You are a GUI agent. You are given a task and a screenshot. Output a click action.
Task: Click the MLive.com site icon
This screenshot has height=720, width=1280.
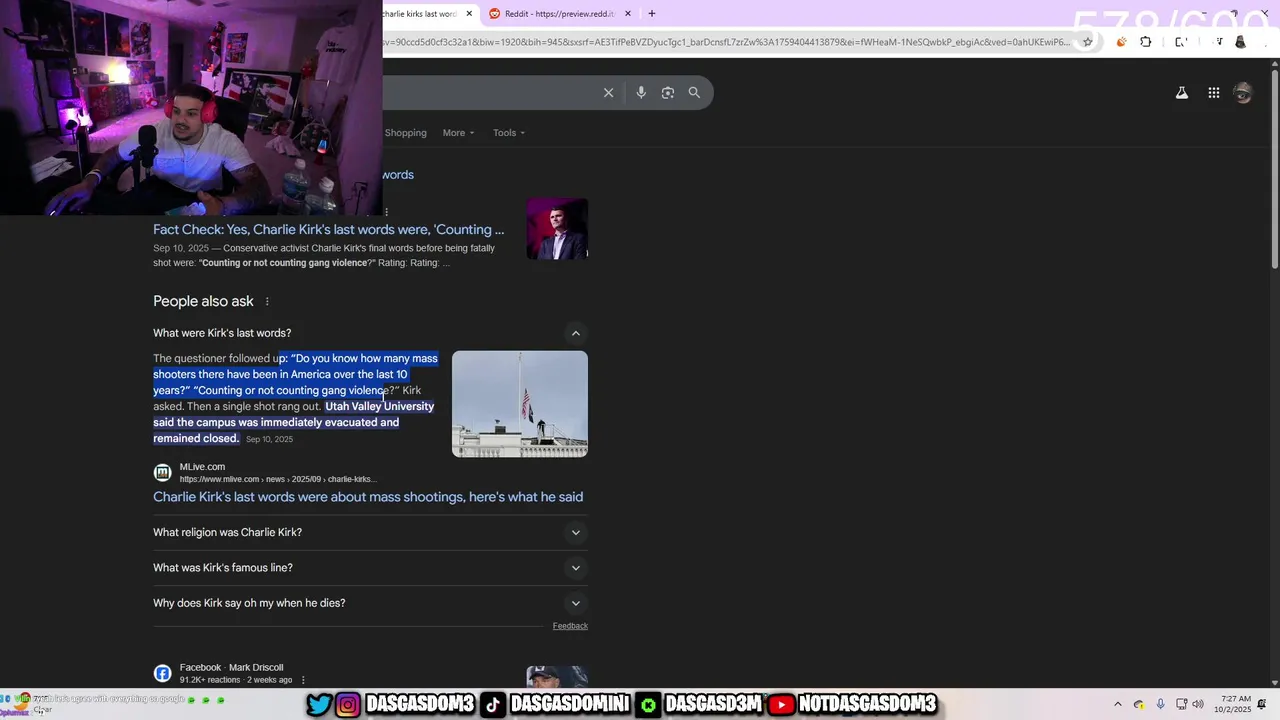coord(162,472)
